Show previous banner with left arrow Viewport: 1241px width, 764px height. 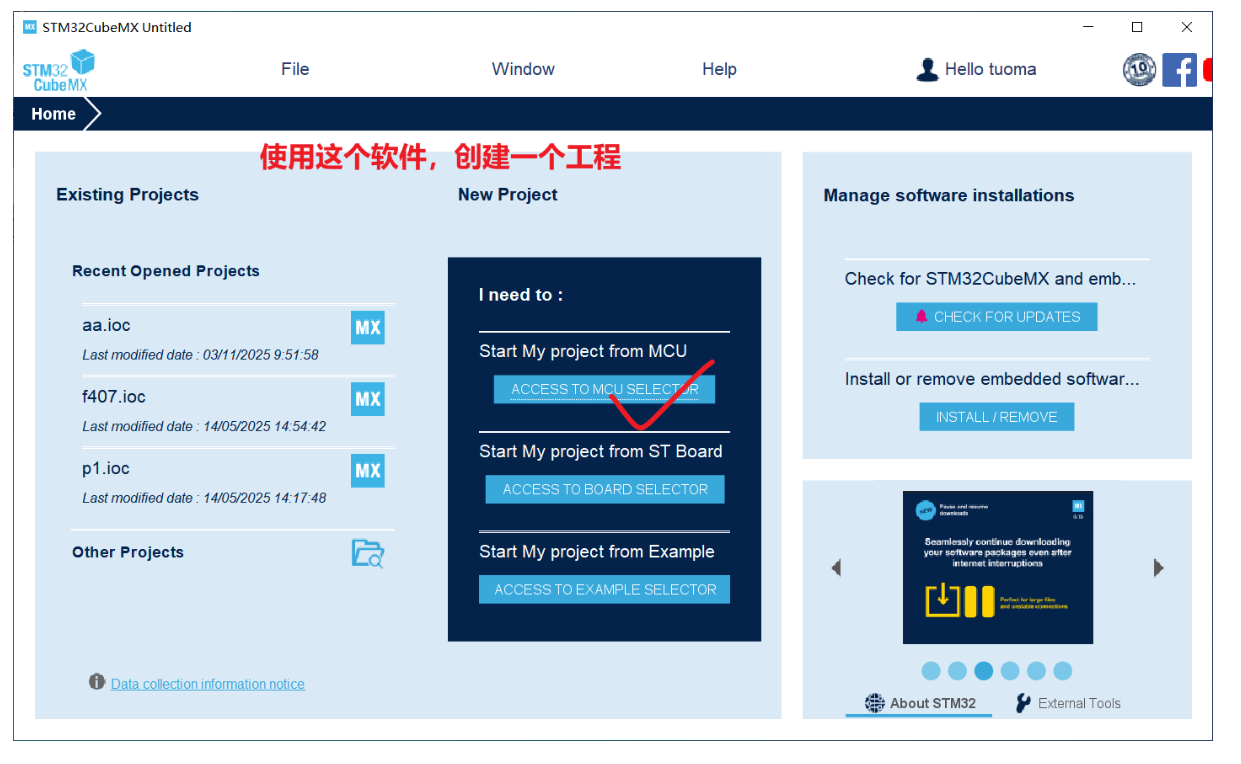(x=836, y=568)
